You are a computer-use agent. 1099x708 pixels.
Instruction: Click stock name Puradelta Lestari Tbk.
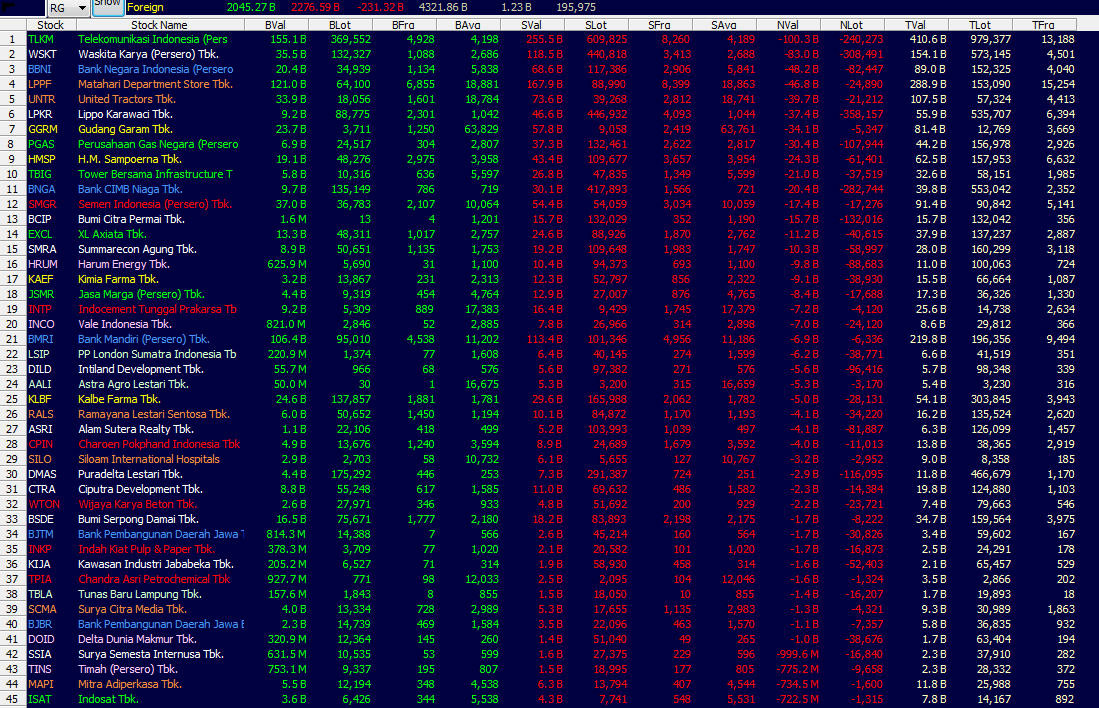pyautogui.click(x=130, y=475)
